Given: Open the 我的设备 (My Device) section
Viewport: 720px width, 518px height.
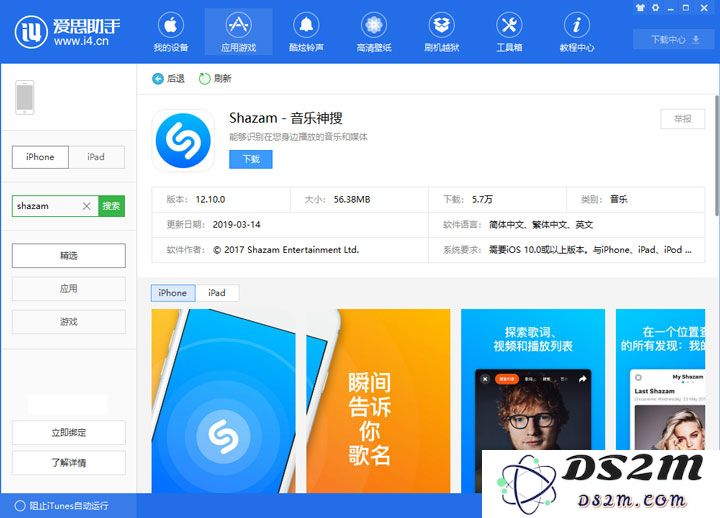Looking at the screenshot, I should [x=171, y=32].
